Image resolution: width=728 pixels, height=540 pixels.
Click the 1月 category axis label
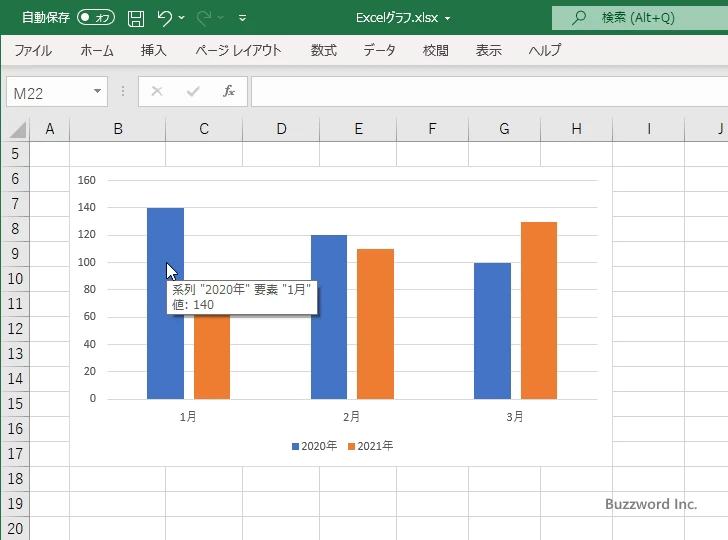pos(188,416)
